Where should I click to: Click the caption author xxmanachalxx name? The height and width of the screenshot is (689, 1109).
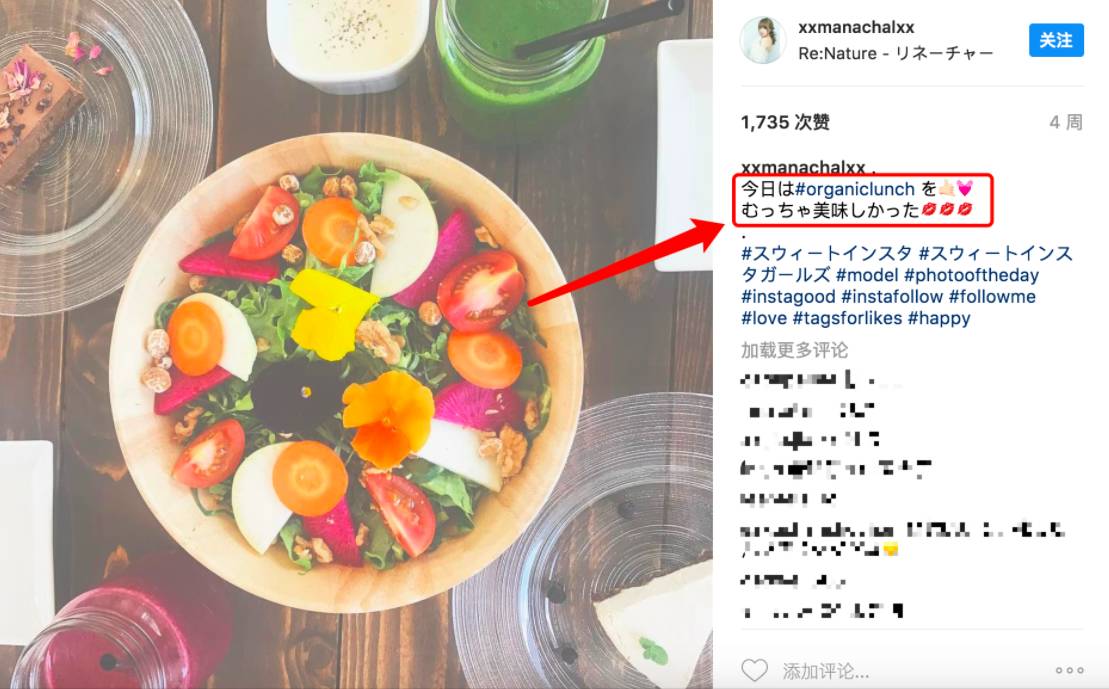pyautogui.click(x=803, y=168)
